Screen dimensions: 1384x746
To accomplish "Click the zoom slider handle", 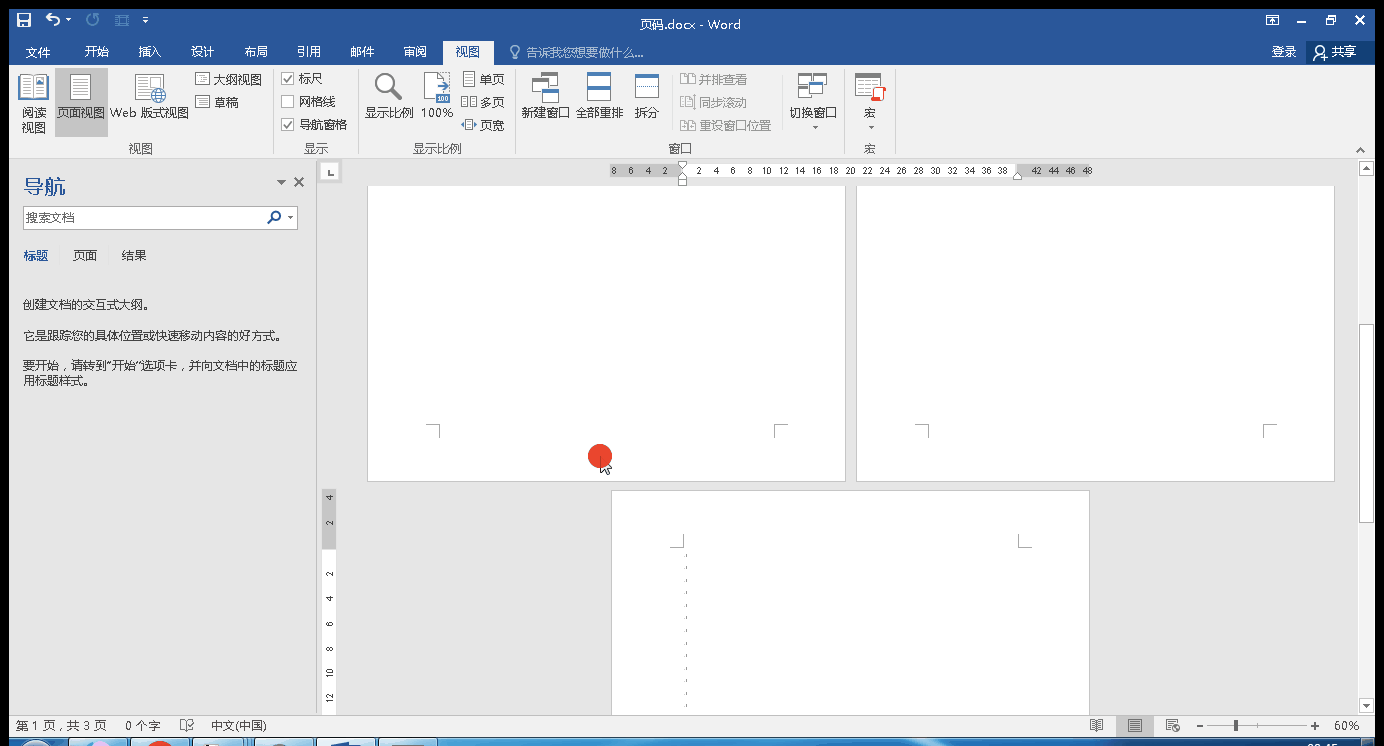I will pyautogui.click(x=1236, y=726).
